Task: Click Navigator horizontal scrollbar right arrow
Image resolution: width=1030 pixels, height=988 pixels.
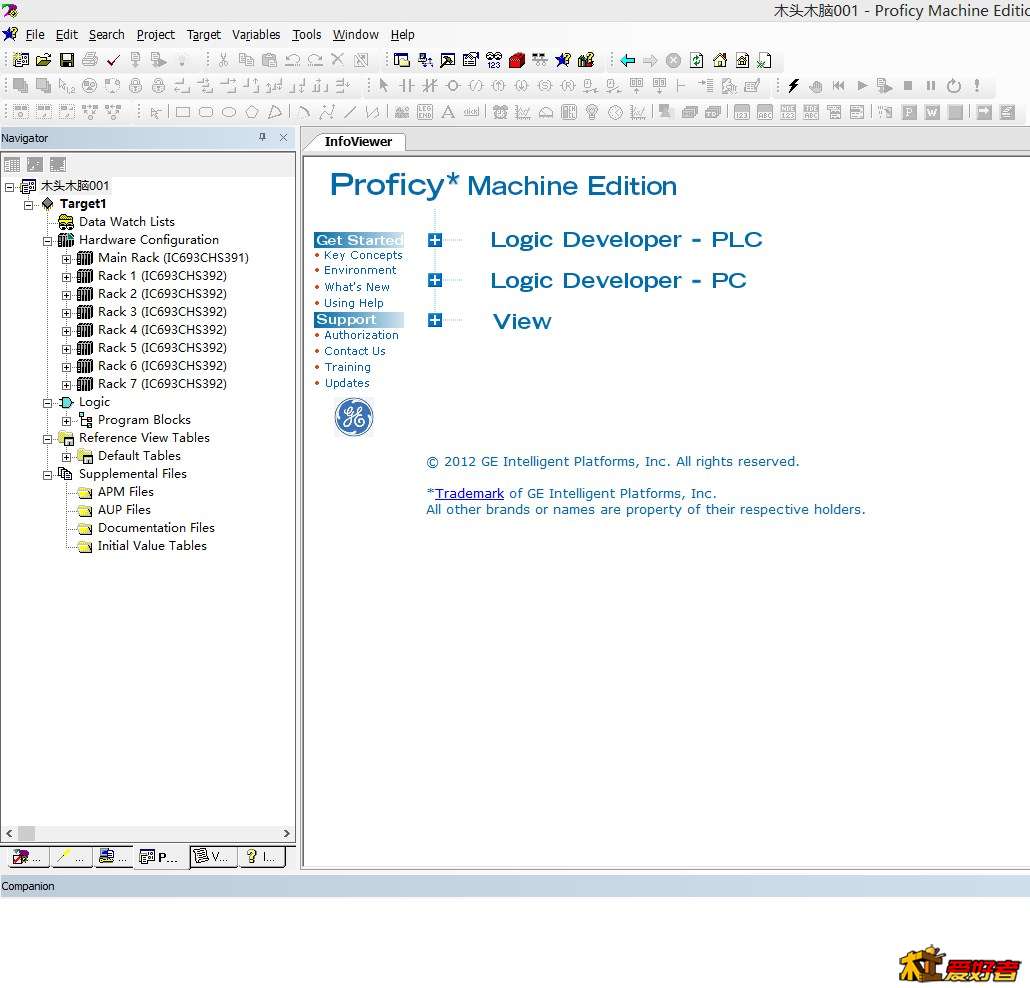Action: point(286,833)
